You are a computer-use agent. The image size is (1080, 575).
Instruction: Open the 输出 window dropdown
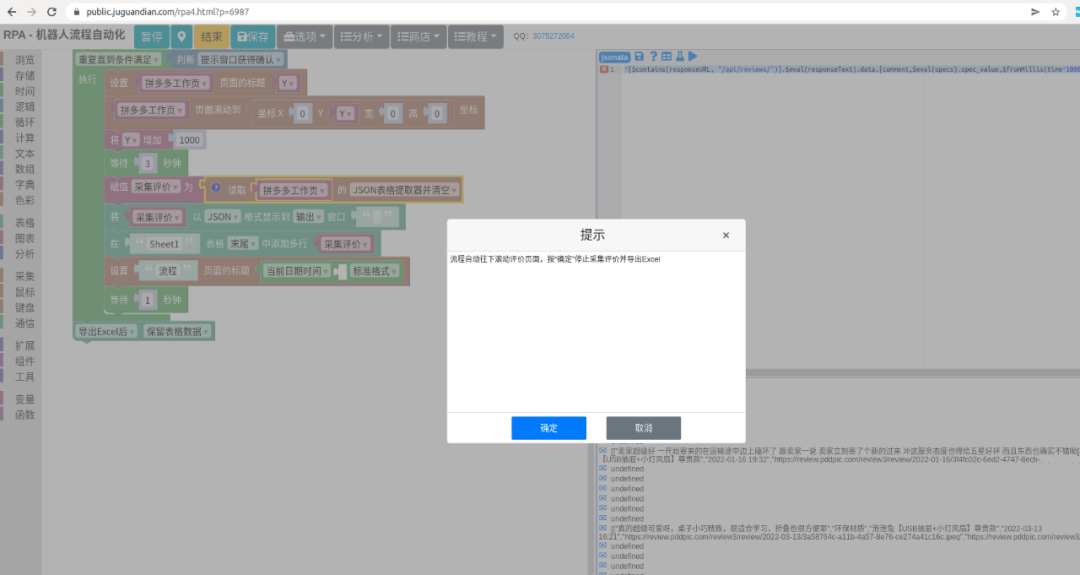(x=309, y=217)
